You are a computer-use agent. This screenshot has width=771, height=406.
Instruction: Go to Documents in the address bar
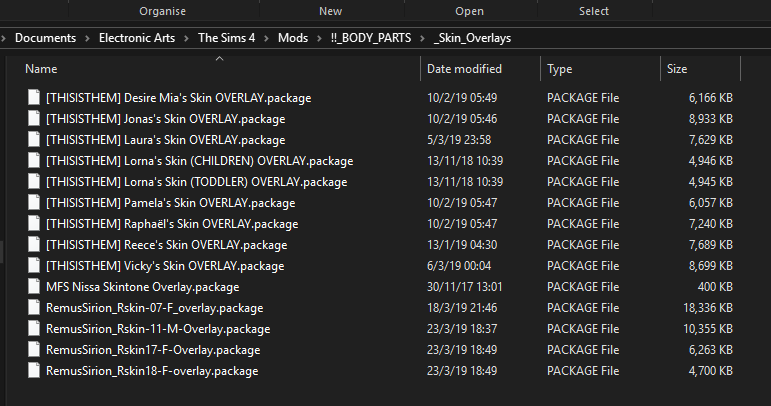[45, 38]
